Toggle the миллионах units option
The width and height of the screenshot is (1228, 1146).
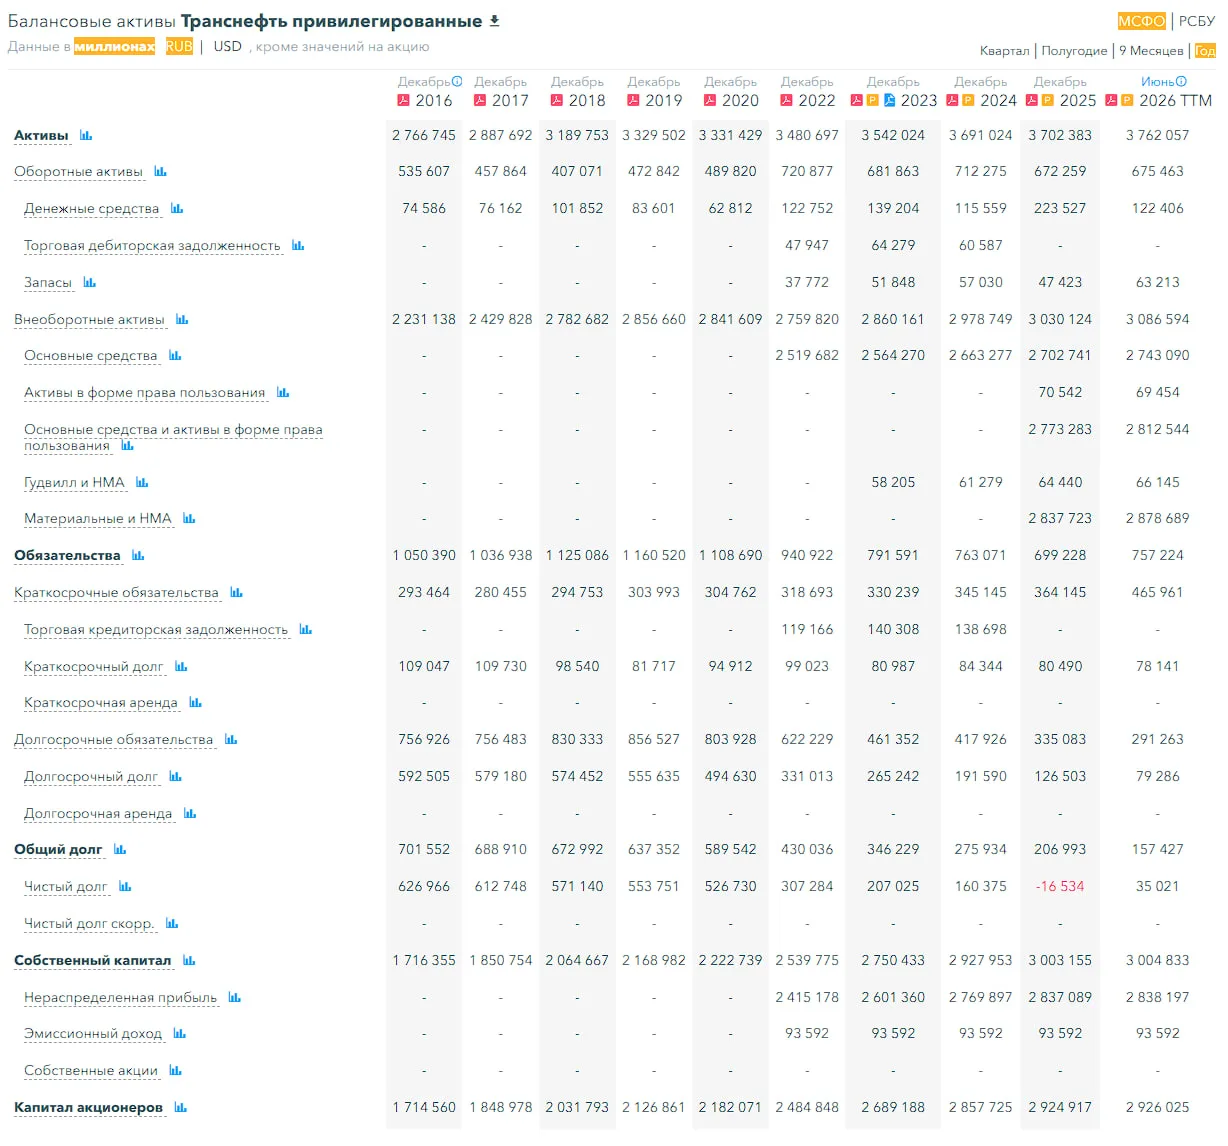pyautogui.click(x=115, y=46)
